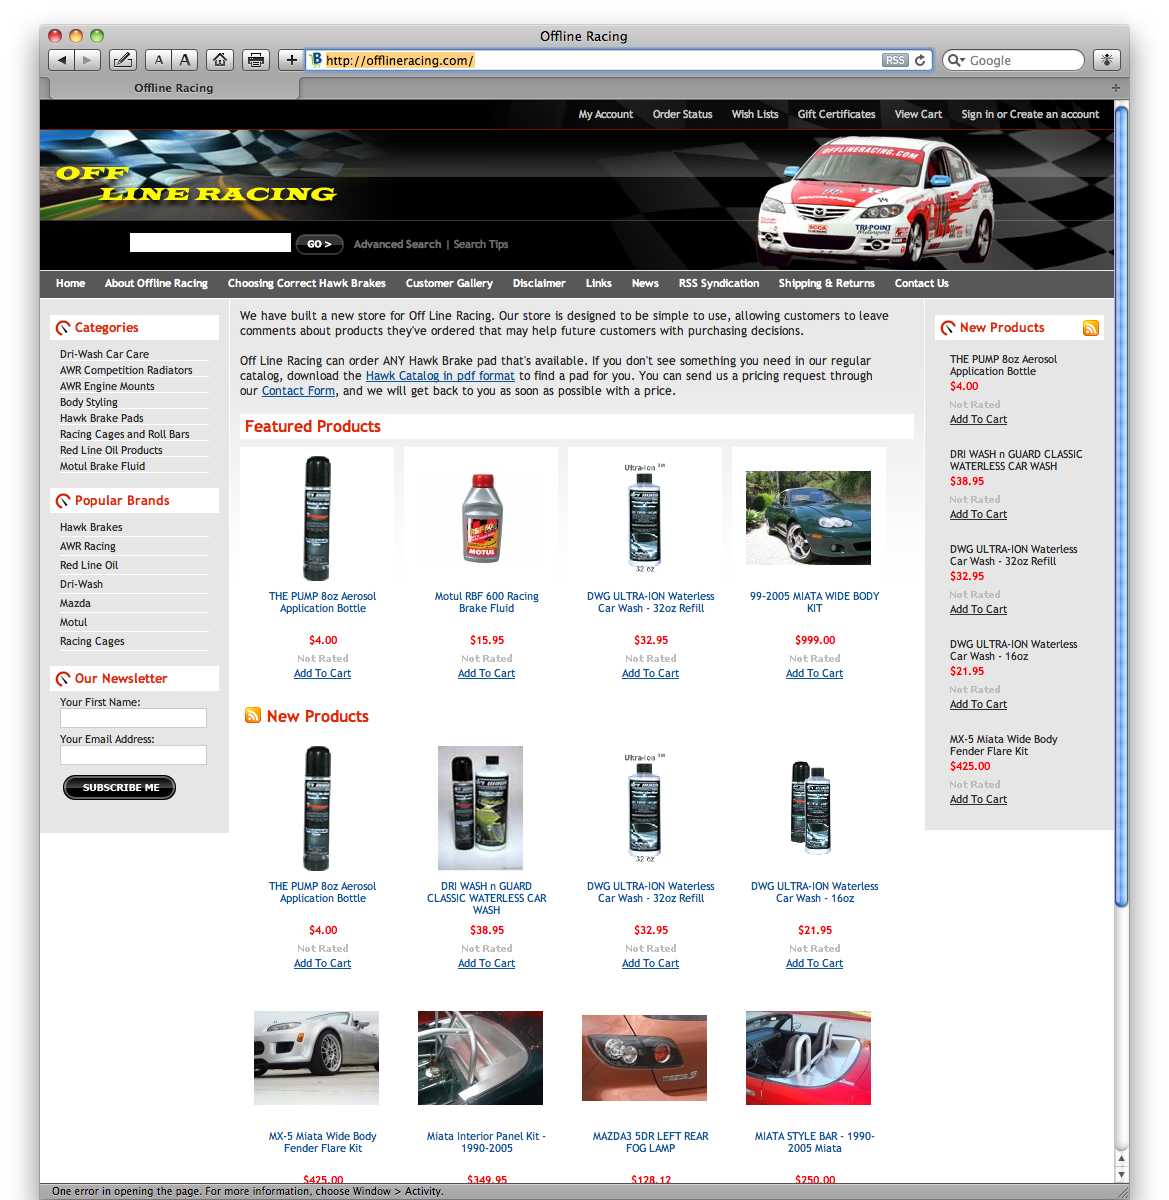1169x1200 pixels.
Task: Add featured Motul RBF 600 to cart
Action: click(x=486, y=673)
